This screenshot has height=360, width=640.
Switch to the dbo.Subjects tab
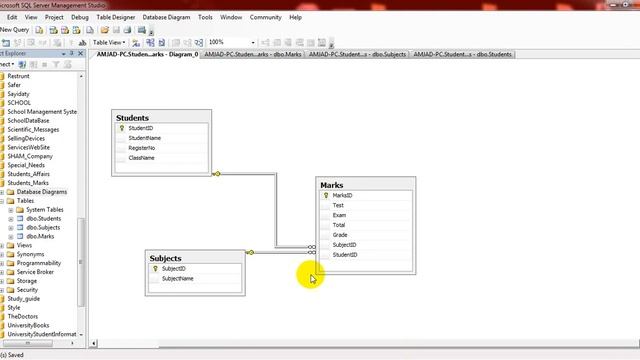coord(358,54)
